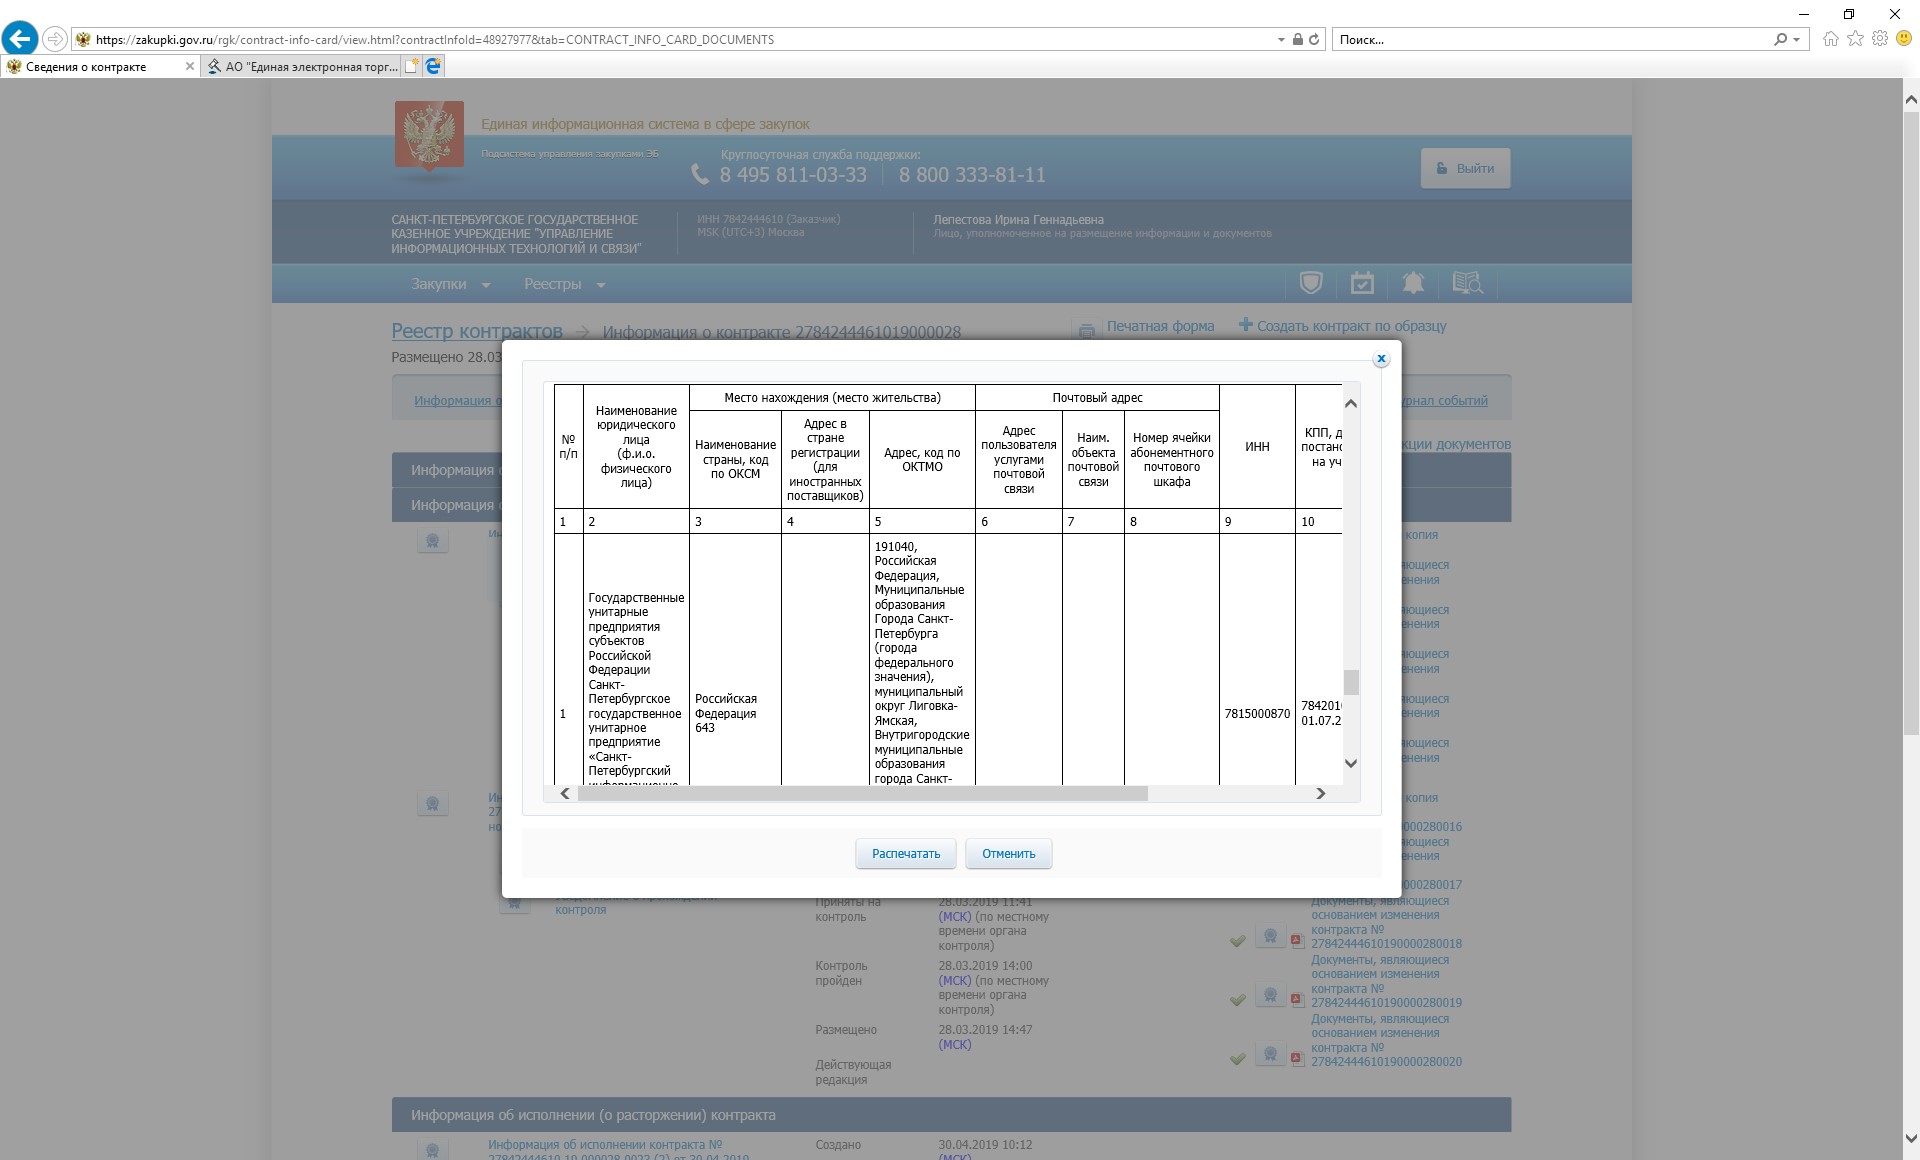Click the Распечатать button

(906, 854)
